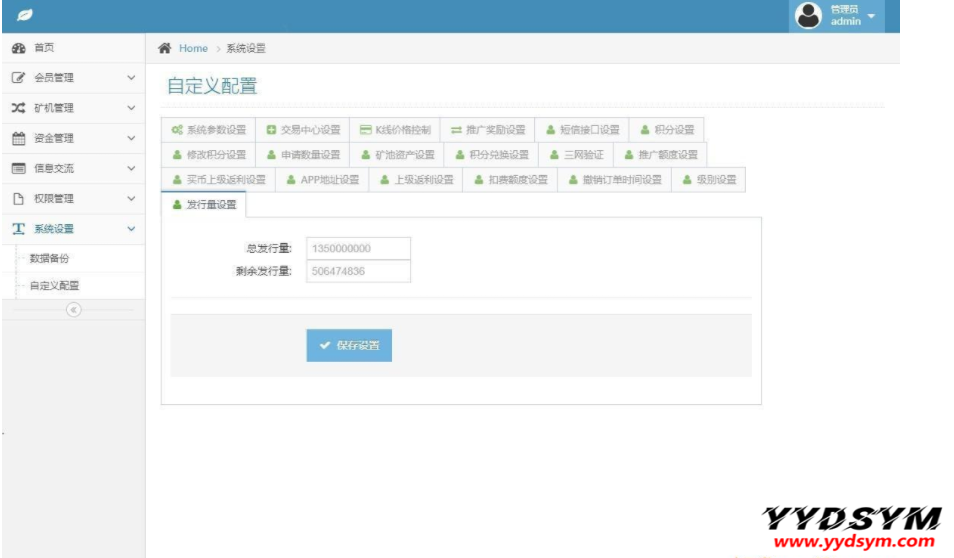This screenshot has height=558, width=954.
Task: Switch to the 申请数量设置 tab
Action: click(x=303, y=155)
